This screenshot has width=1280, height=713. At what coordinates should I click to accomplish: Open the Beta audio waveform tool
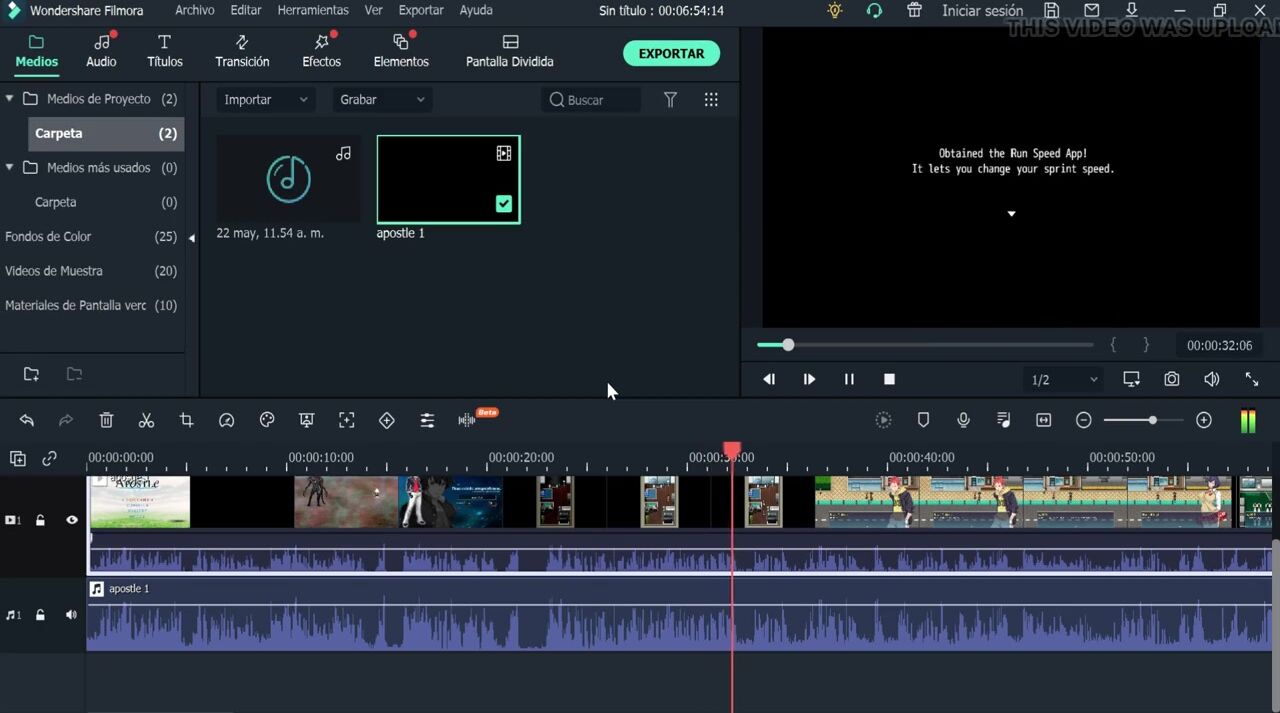467,420
